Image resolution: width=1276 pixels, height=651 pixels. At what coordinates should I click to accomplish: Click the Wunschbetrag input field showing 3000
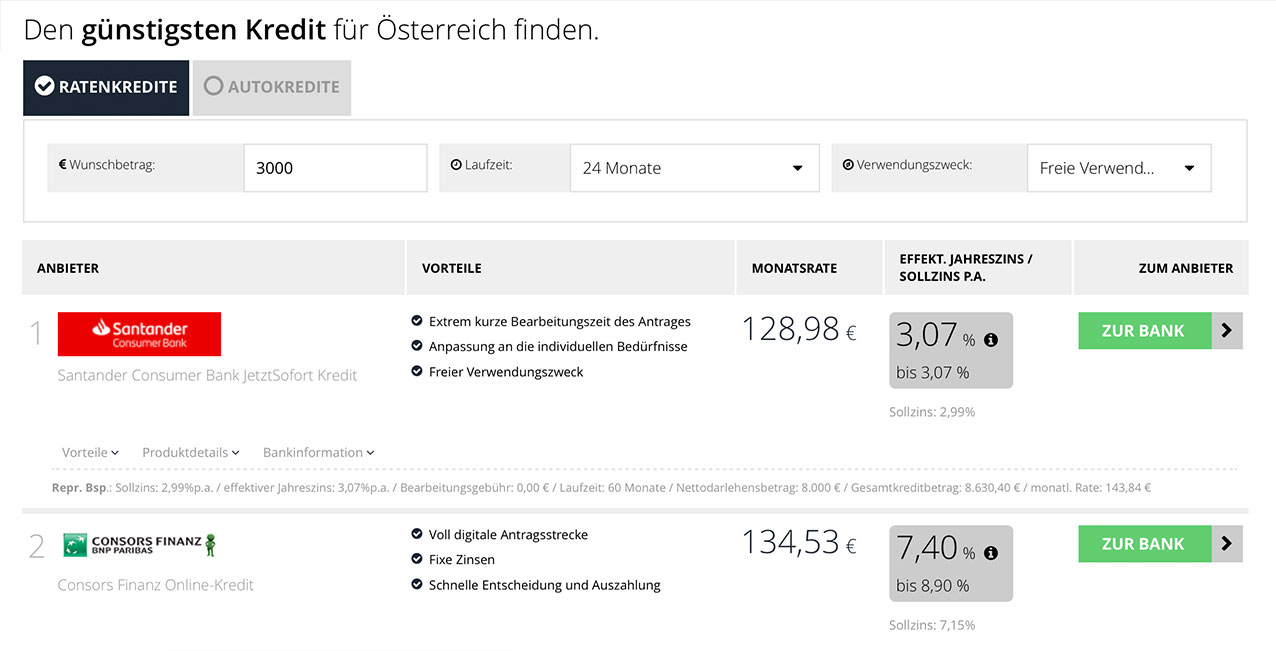click(x=335, y=168)
